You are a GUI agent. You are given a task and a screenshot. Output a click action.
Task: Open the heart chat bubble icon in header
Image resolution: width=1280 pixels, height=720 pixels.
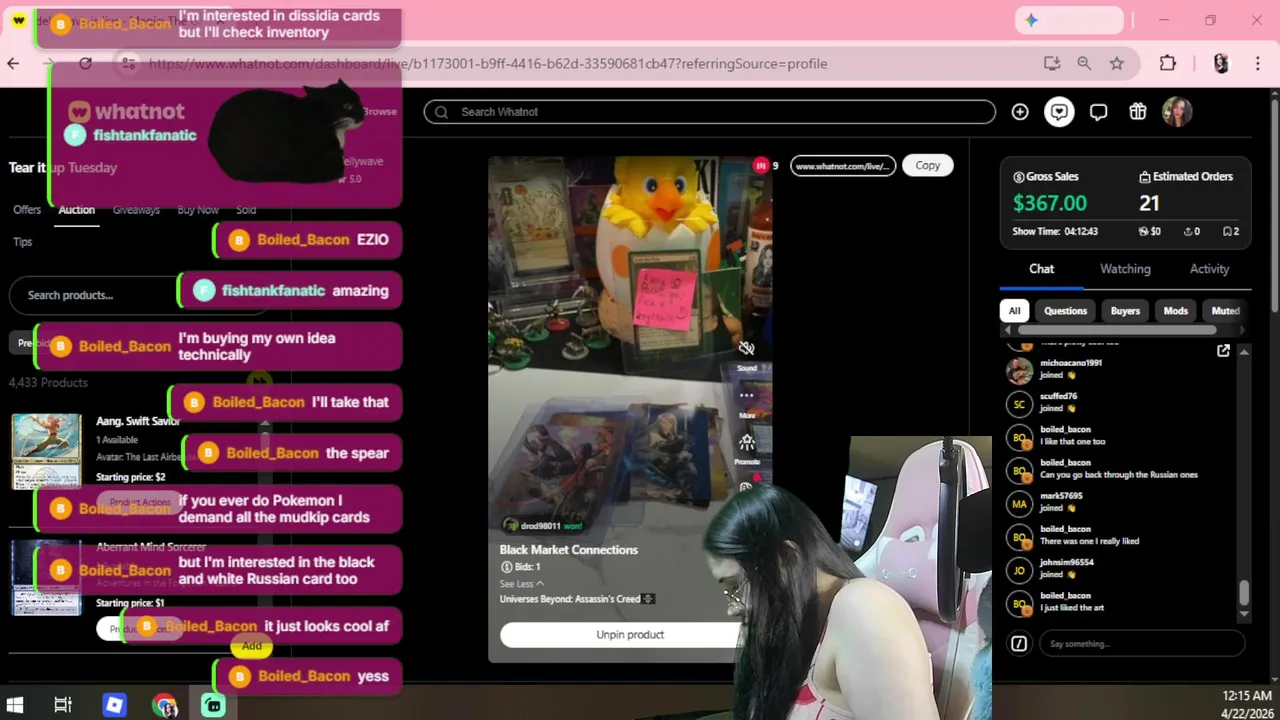tap(1059, 112)
